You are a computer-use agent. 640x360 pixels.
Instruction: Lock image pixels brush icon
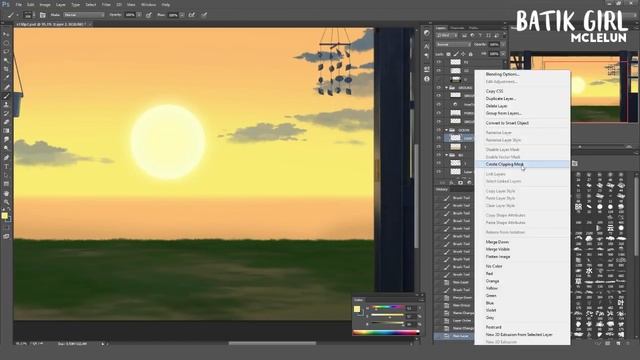pos(456,53)
